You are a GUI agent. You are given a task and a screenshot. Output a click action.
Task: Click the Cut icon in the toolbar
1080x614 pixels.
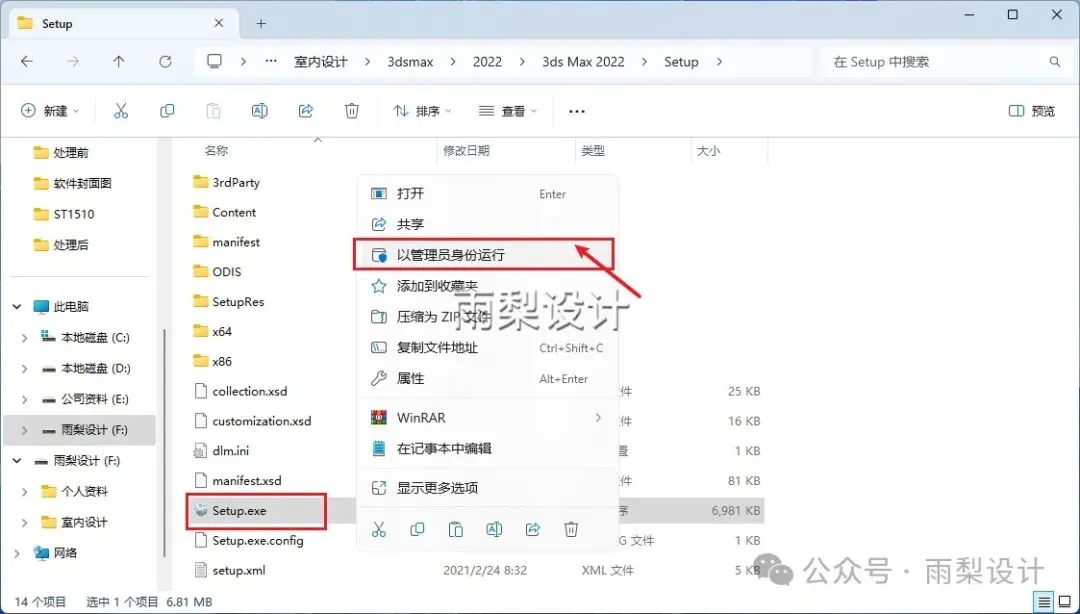(x=121, y=111)
